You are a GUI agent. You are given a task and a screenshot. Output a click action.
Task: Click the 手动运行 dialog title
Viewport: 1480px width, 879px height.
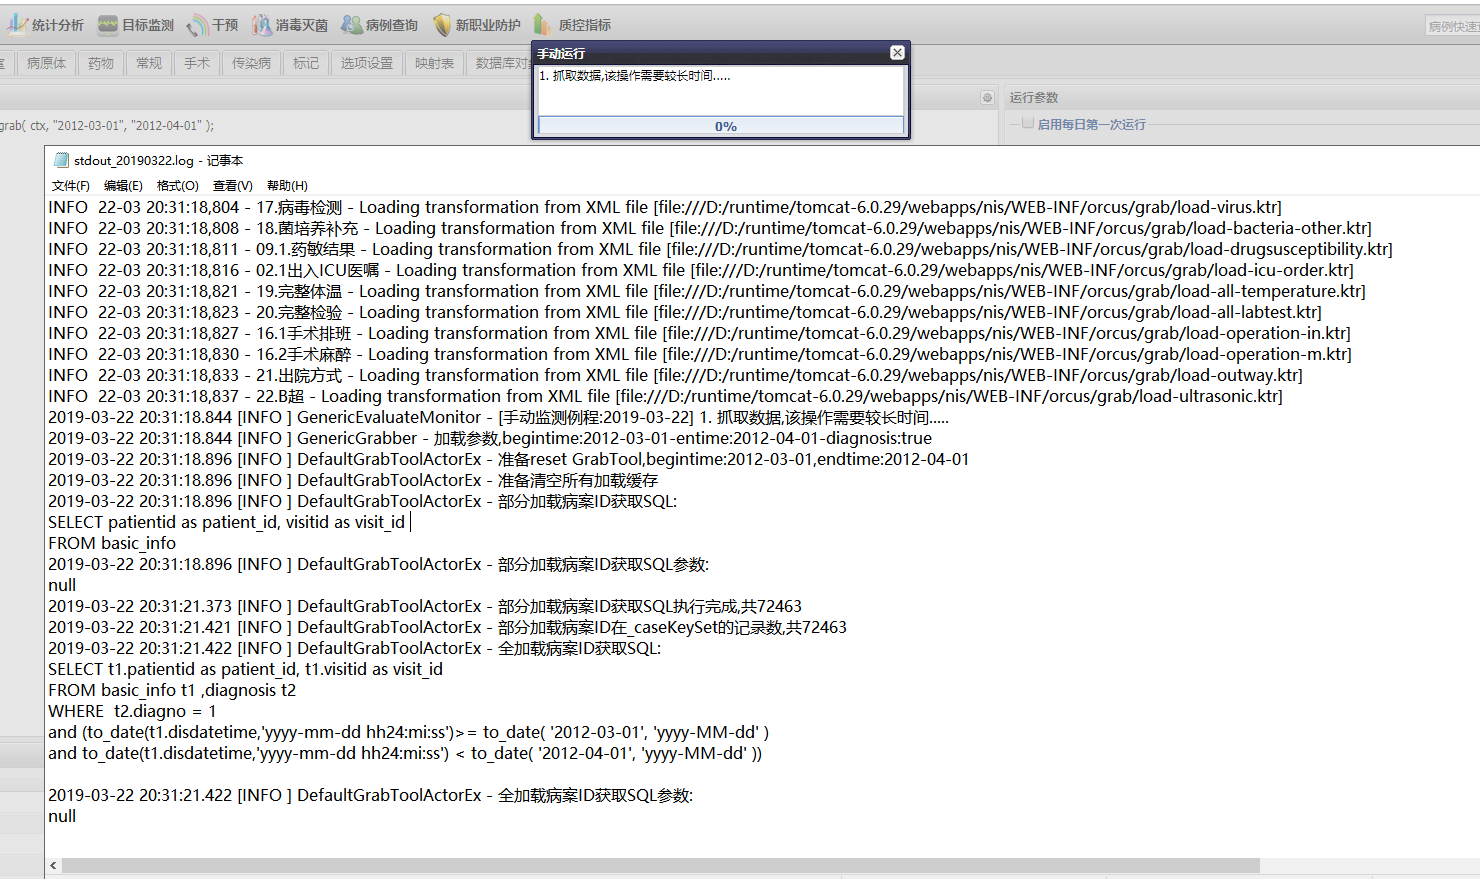pyautogui.click(x=561, y=53)
